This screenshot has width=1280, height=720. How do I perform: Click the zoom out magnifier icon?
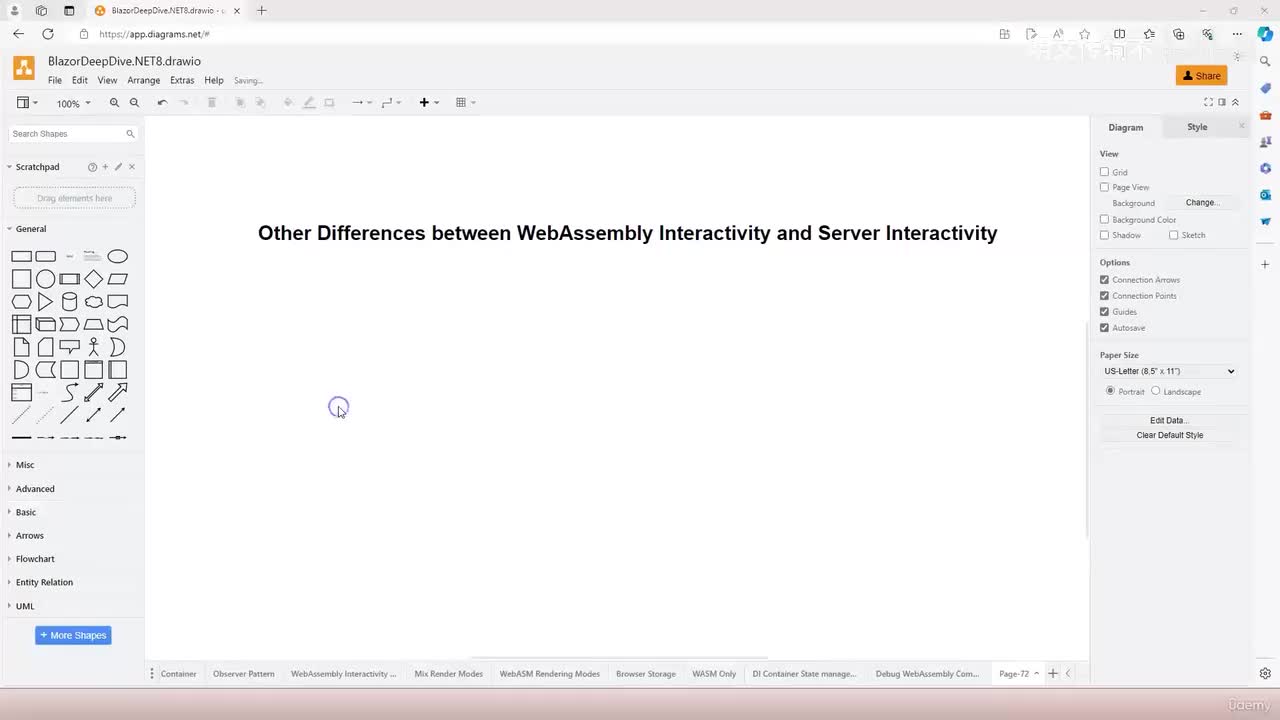[134, 103]
